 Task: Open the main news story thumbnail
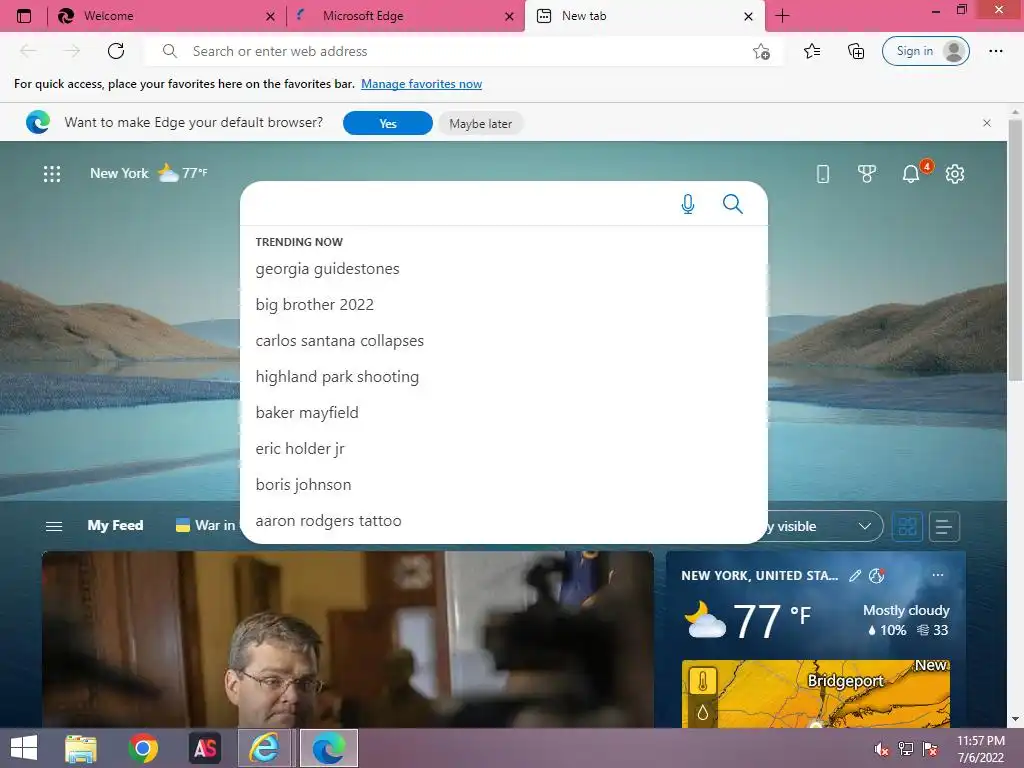(347, 639)
